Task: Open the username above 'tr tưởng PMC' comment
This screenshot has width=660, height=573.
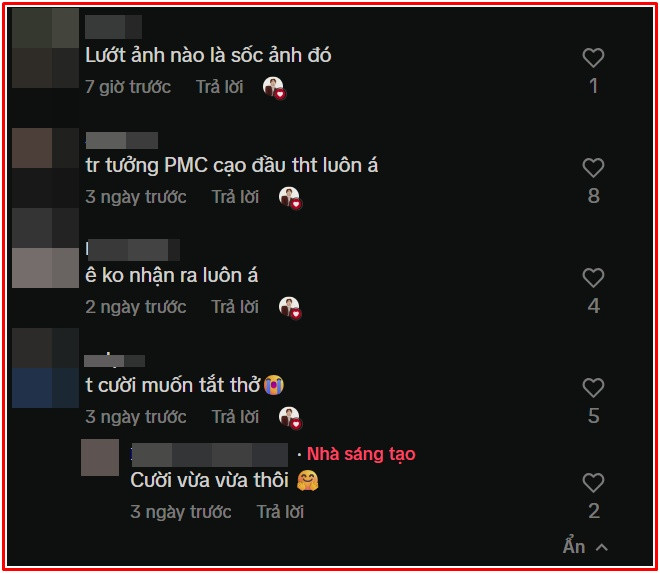Action: pos(122,140)
